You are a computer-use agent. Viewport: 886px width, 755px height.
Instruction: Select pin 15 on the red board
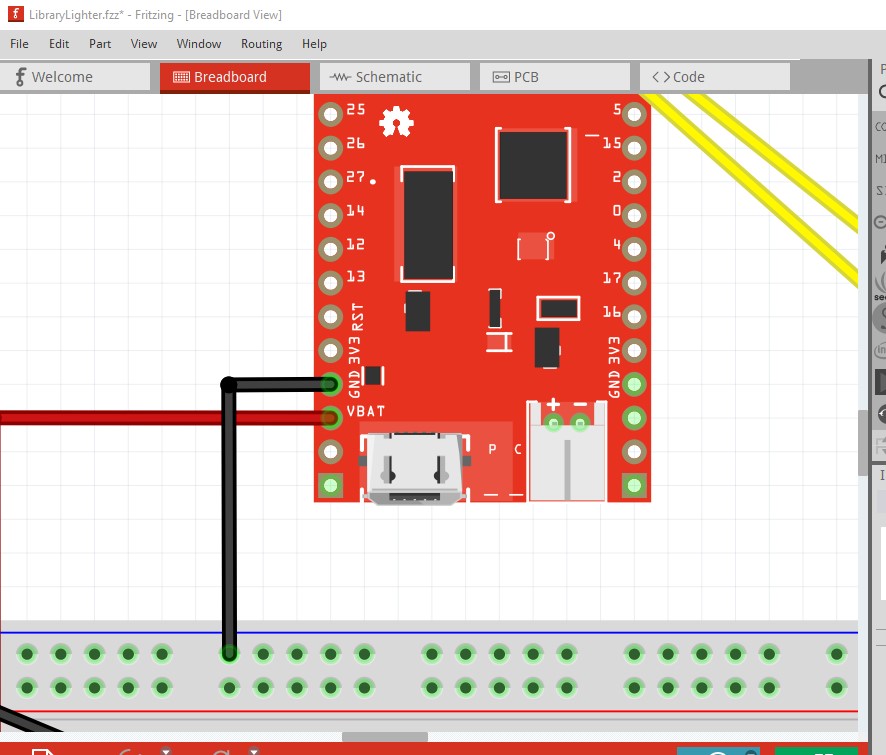point(634,148)
